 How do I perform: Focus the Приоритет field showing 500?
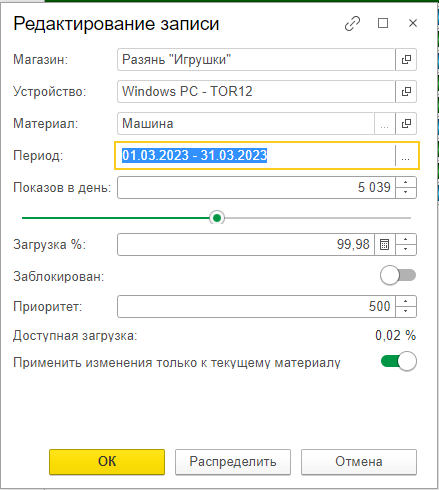tap(256, 306)
